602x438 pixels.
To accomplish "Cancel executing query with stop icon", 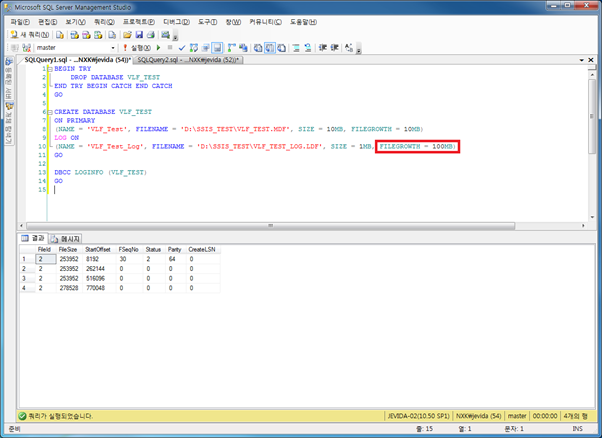I will pyautogui.click(x=170, y=48).
